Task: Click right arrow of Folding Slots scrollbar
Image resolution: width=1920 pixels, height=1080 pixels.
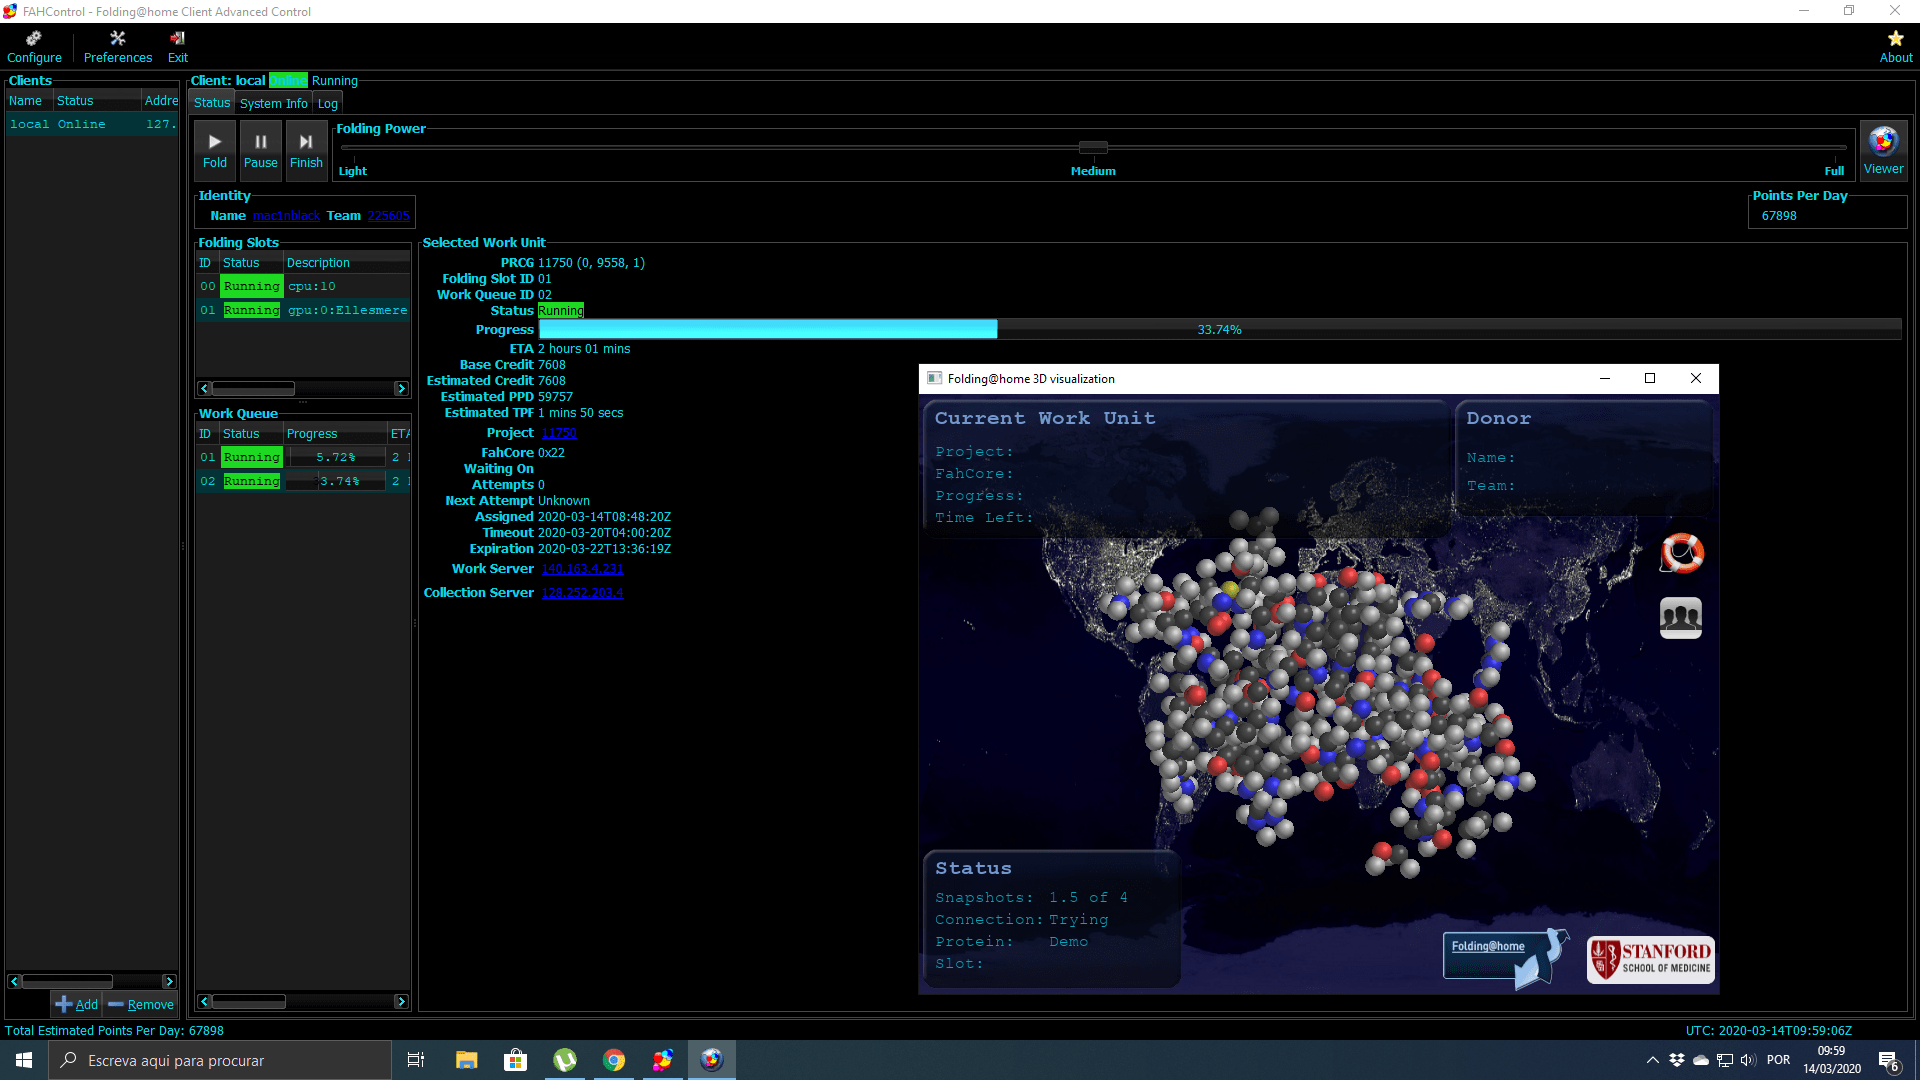Action: coord(401,388)
